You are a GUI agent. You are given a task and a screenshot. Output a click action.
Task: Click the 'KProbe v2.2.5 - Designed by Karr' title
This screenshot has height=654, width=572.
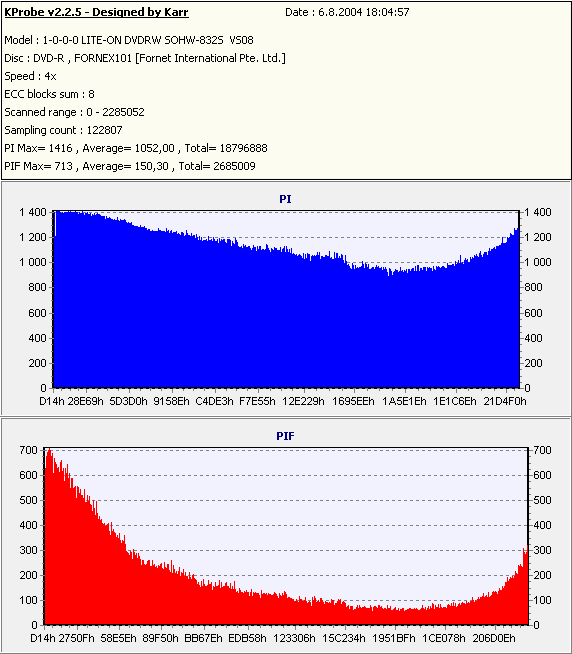pyautogui.click(x=96, y=13)
